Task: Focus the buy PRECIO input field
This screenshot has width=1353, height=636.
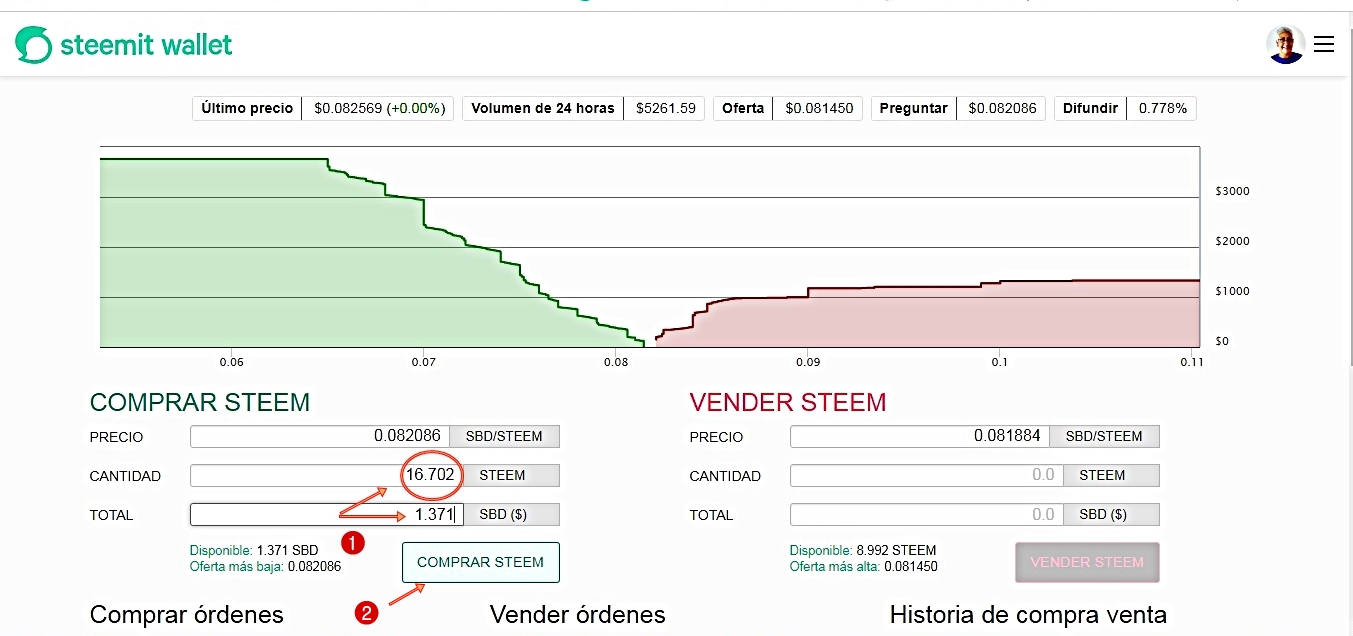Action: (320, 436)
